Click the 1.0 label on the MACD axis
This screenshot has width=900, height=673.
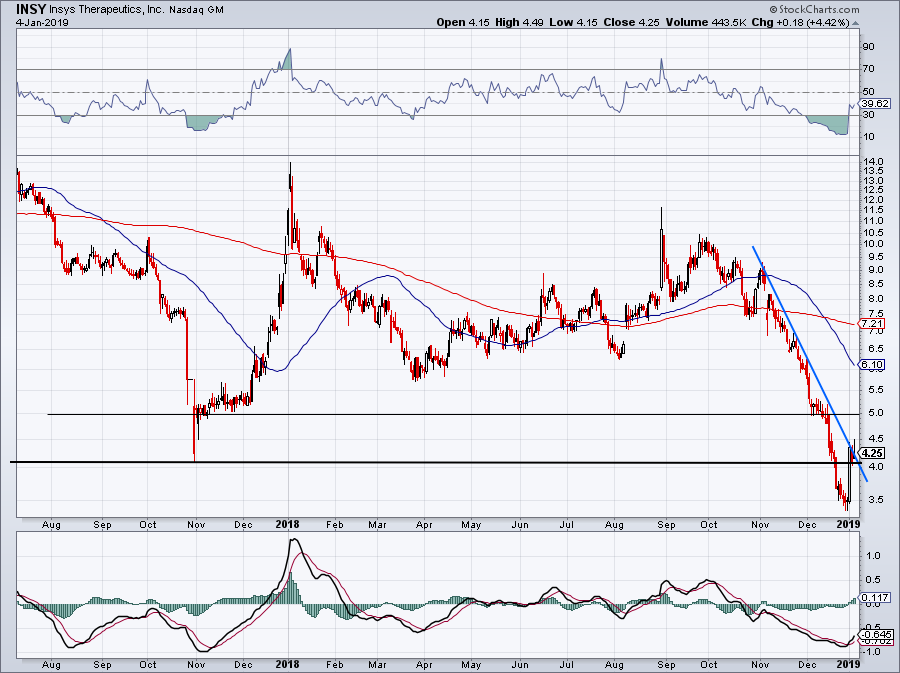click(x=873, y=556)
